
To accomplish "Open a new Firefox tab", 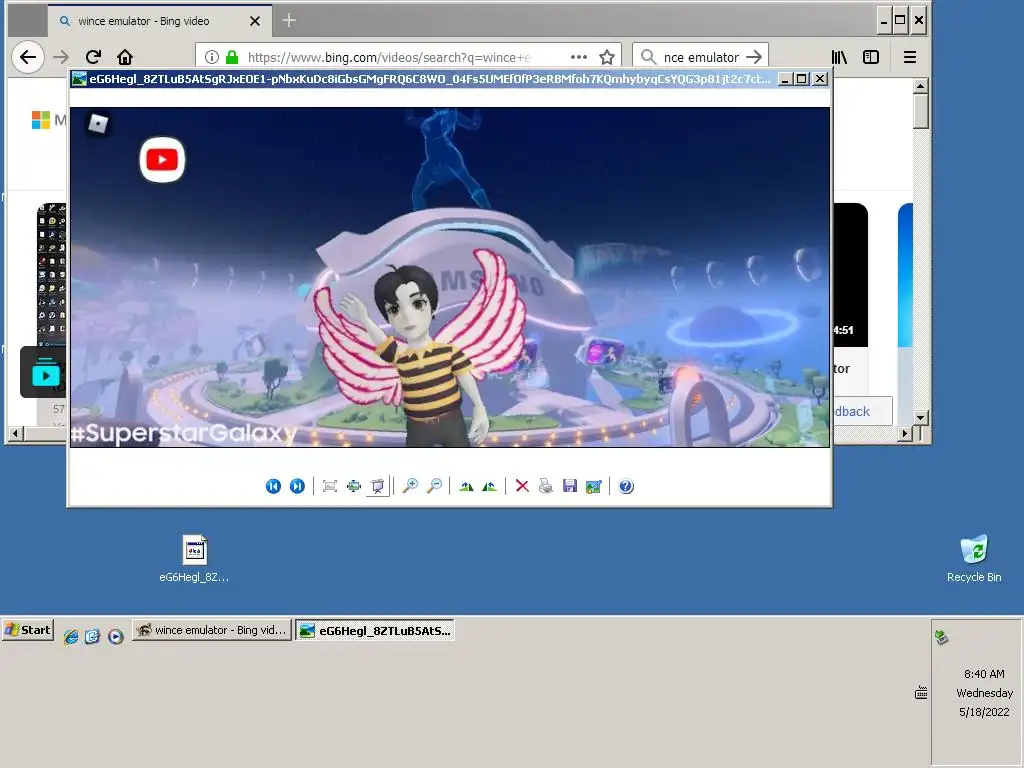I will click(289, 21).
